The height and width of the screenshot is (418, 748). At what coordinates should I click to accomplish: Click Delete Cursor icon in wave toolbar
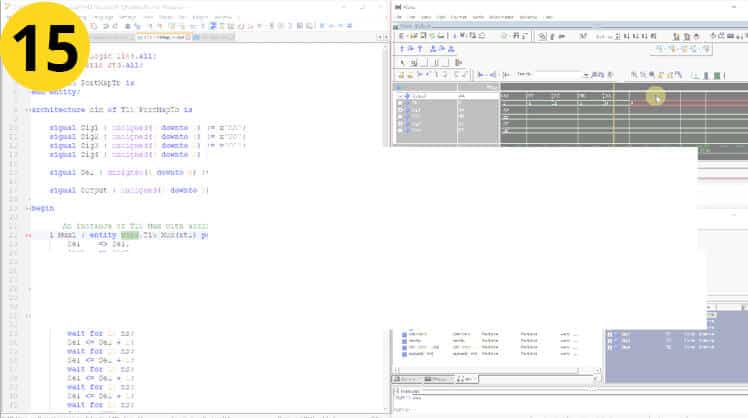click(409, 75)
